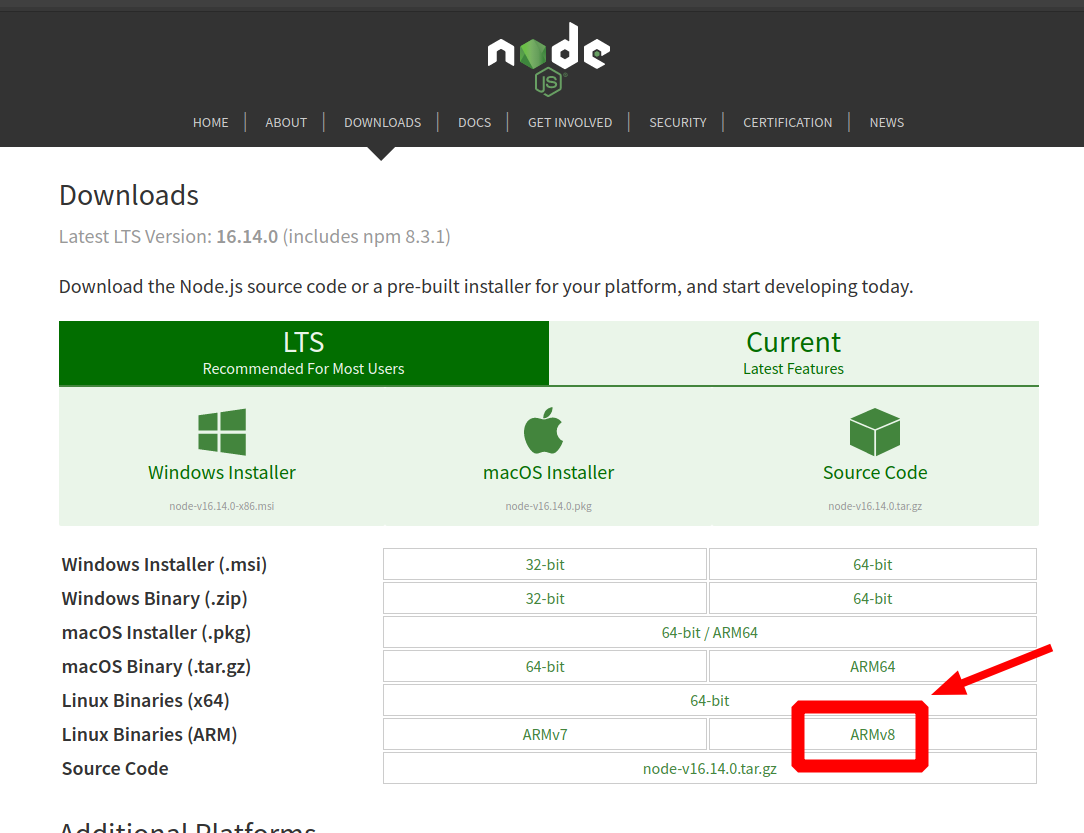Screen dimensions: 1084x833
Task: Download Windows Binary (.zip) 32-bit
Action: click(x=545, y=598)
